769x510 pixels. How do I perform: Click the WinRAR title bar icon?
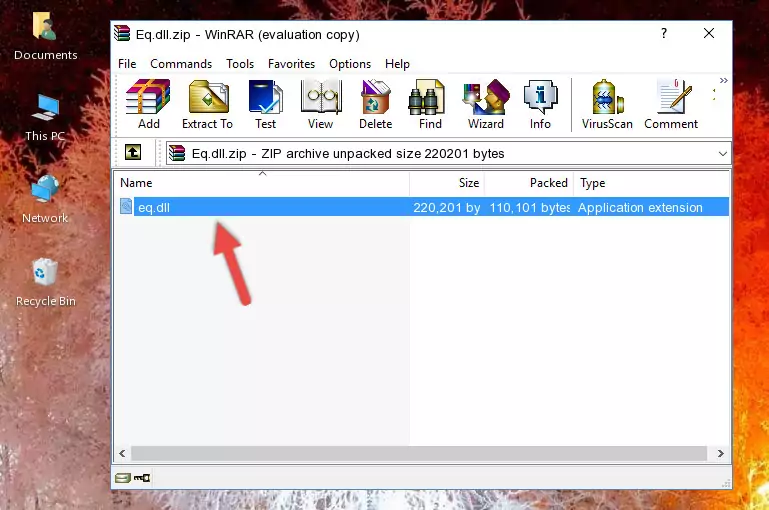122,34
